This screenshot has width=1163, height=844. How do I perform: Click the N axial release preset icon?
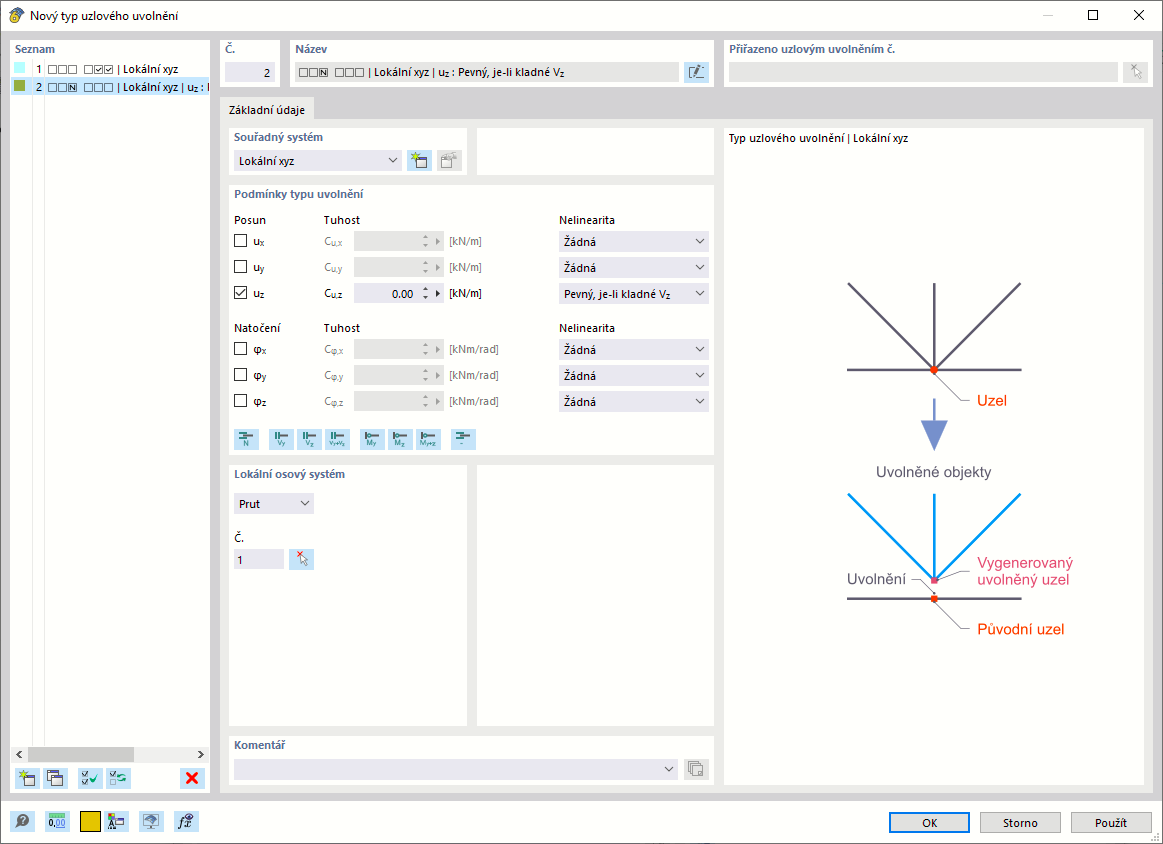(x=246, y=439)
